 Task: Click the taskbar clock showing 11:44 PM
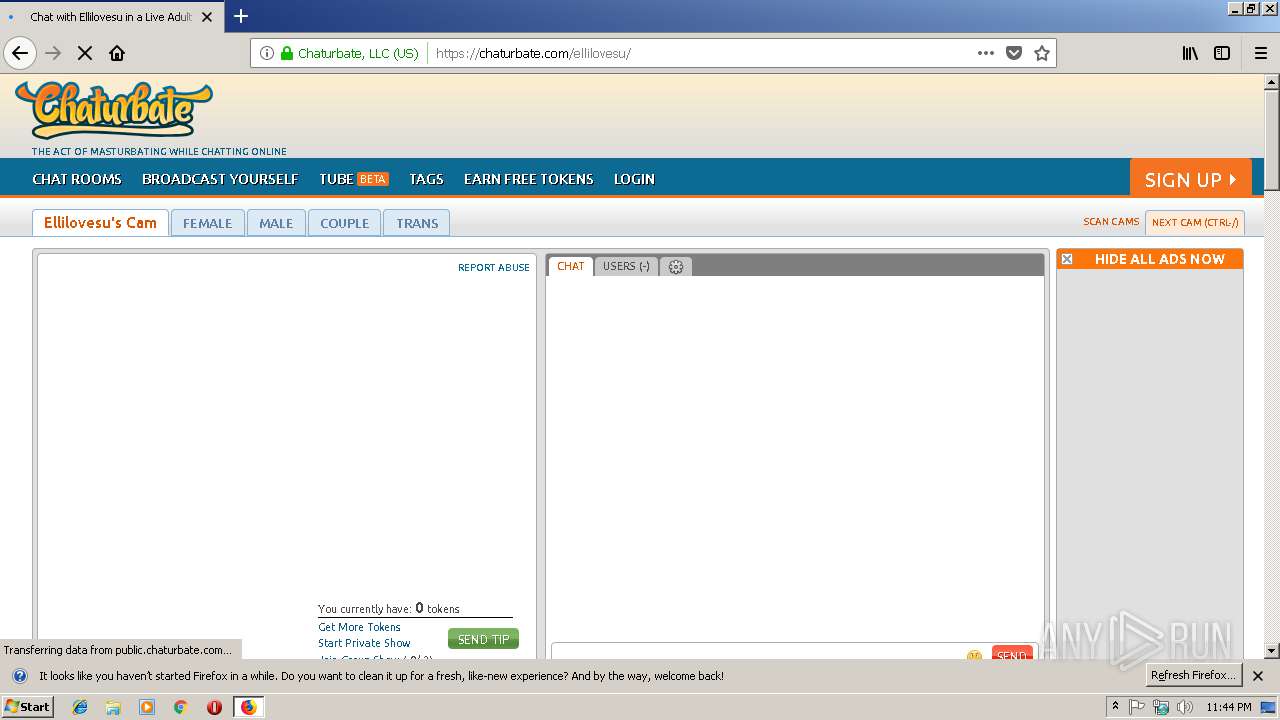point(1229,707)
